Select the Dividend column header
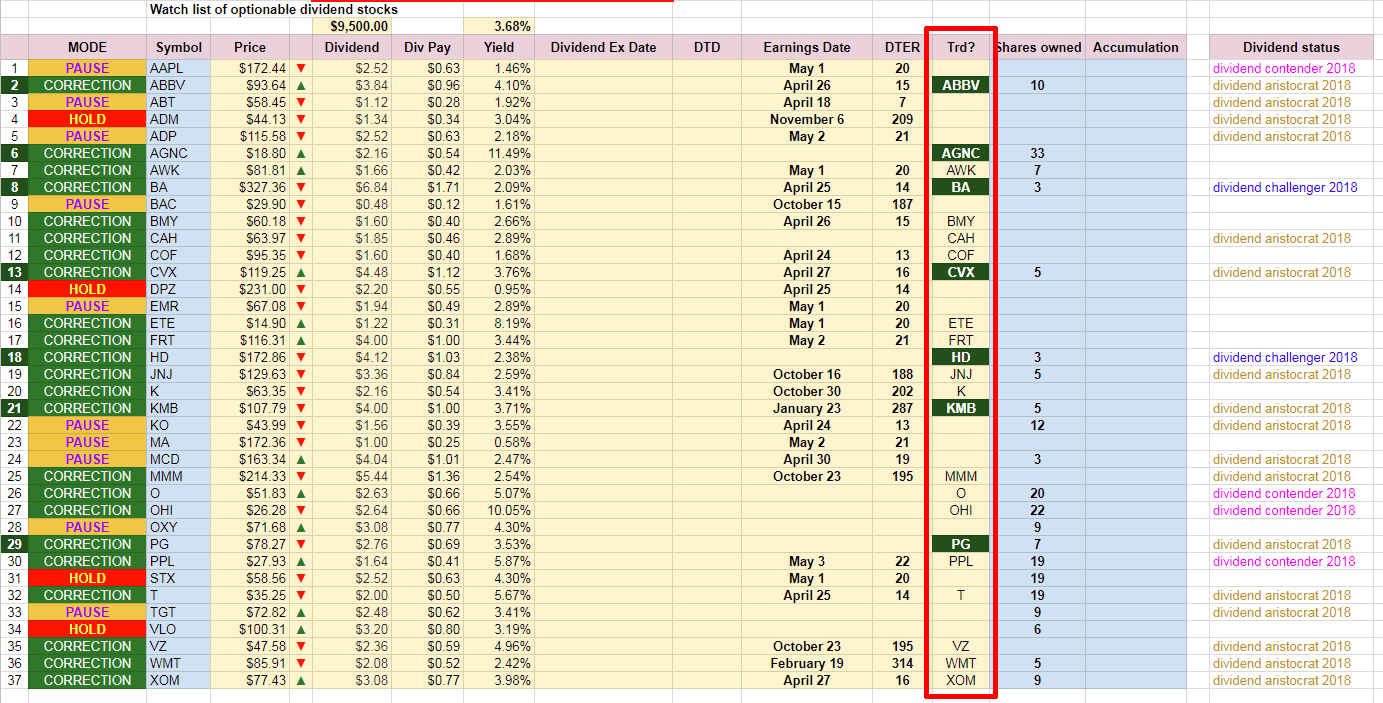 pos(352,47)
